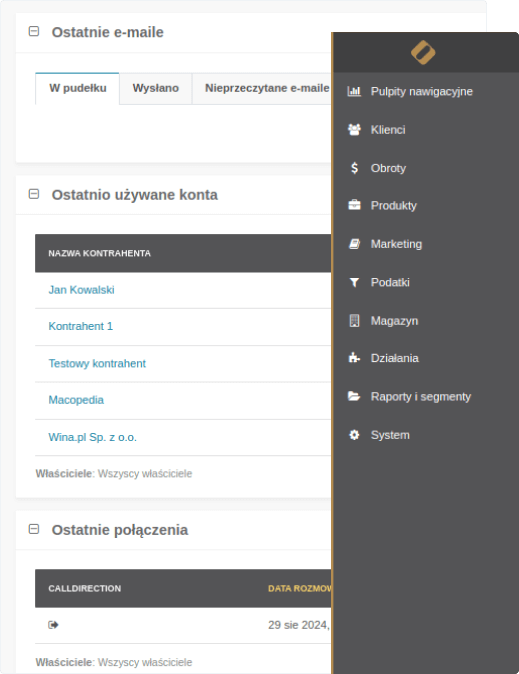Click the Ostatnie e-maile heading
This screenshot has height=674, width=519.
(107, 32)
